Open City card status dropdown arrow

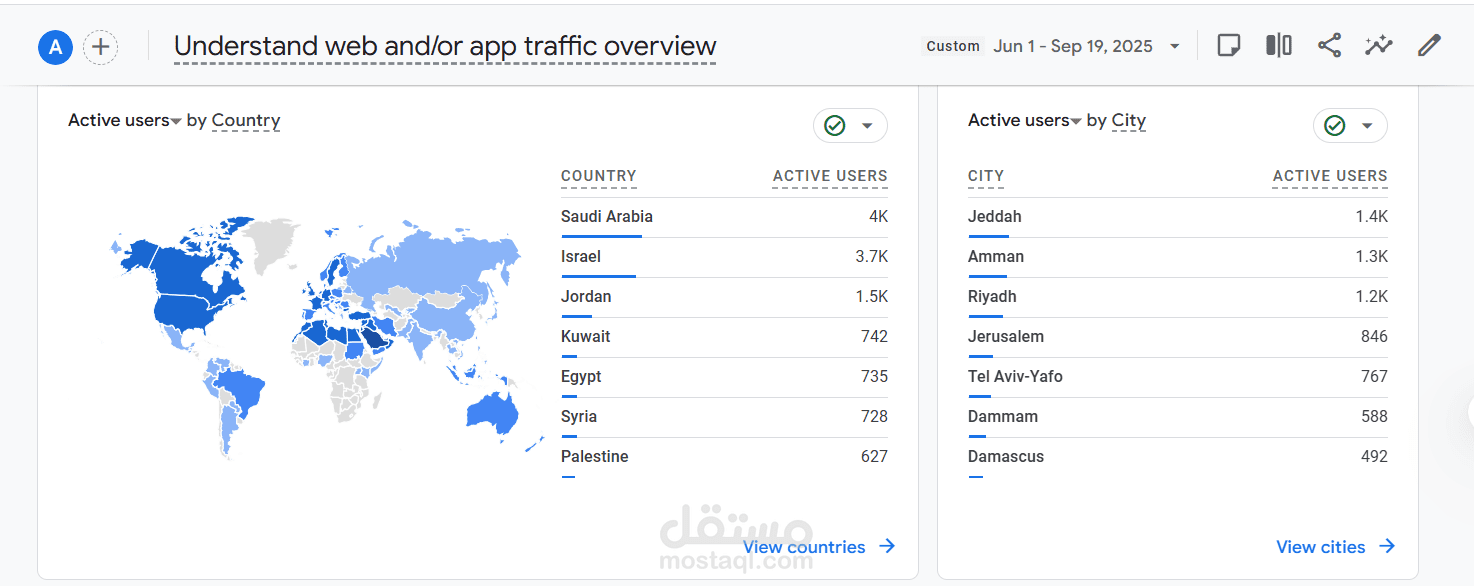point(1367,126)
